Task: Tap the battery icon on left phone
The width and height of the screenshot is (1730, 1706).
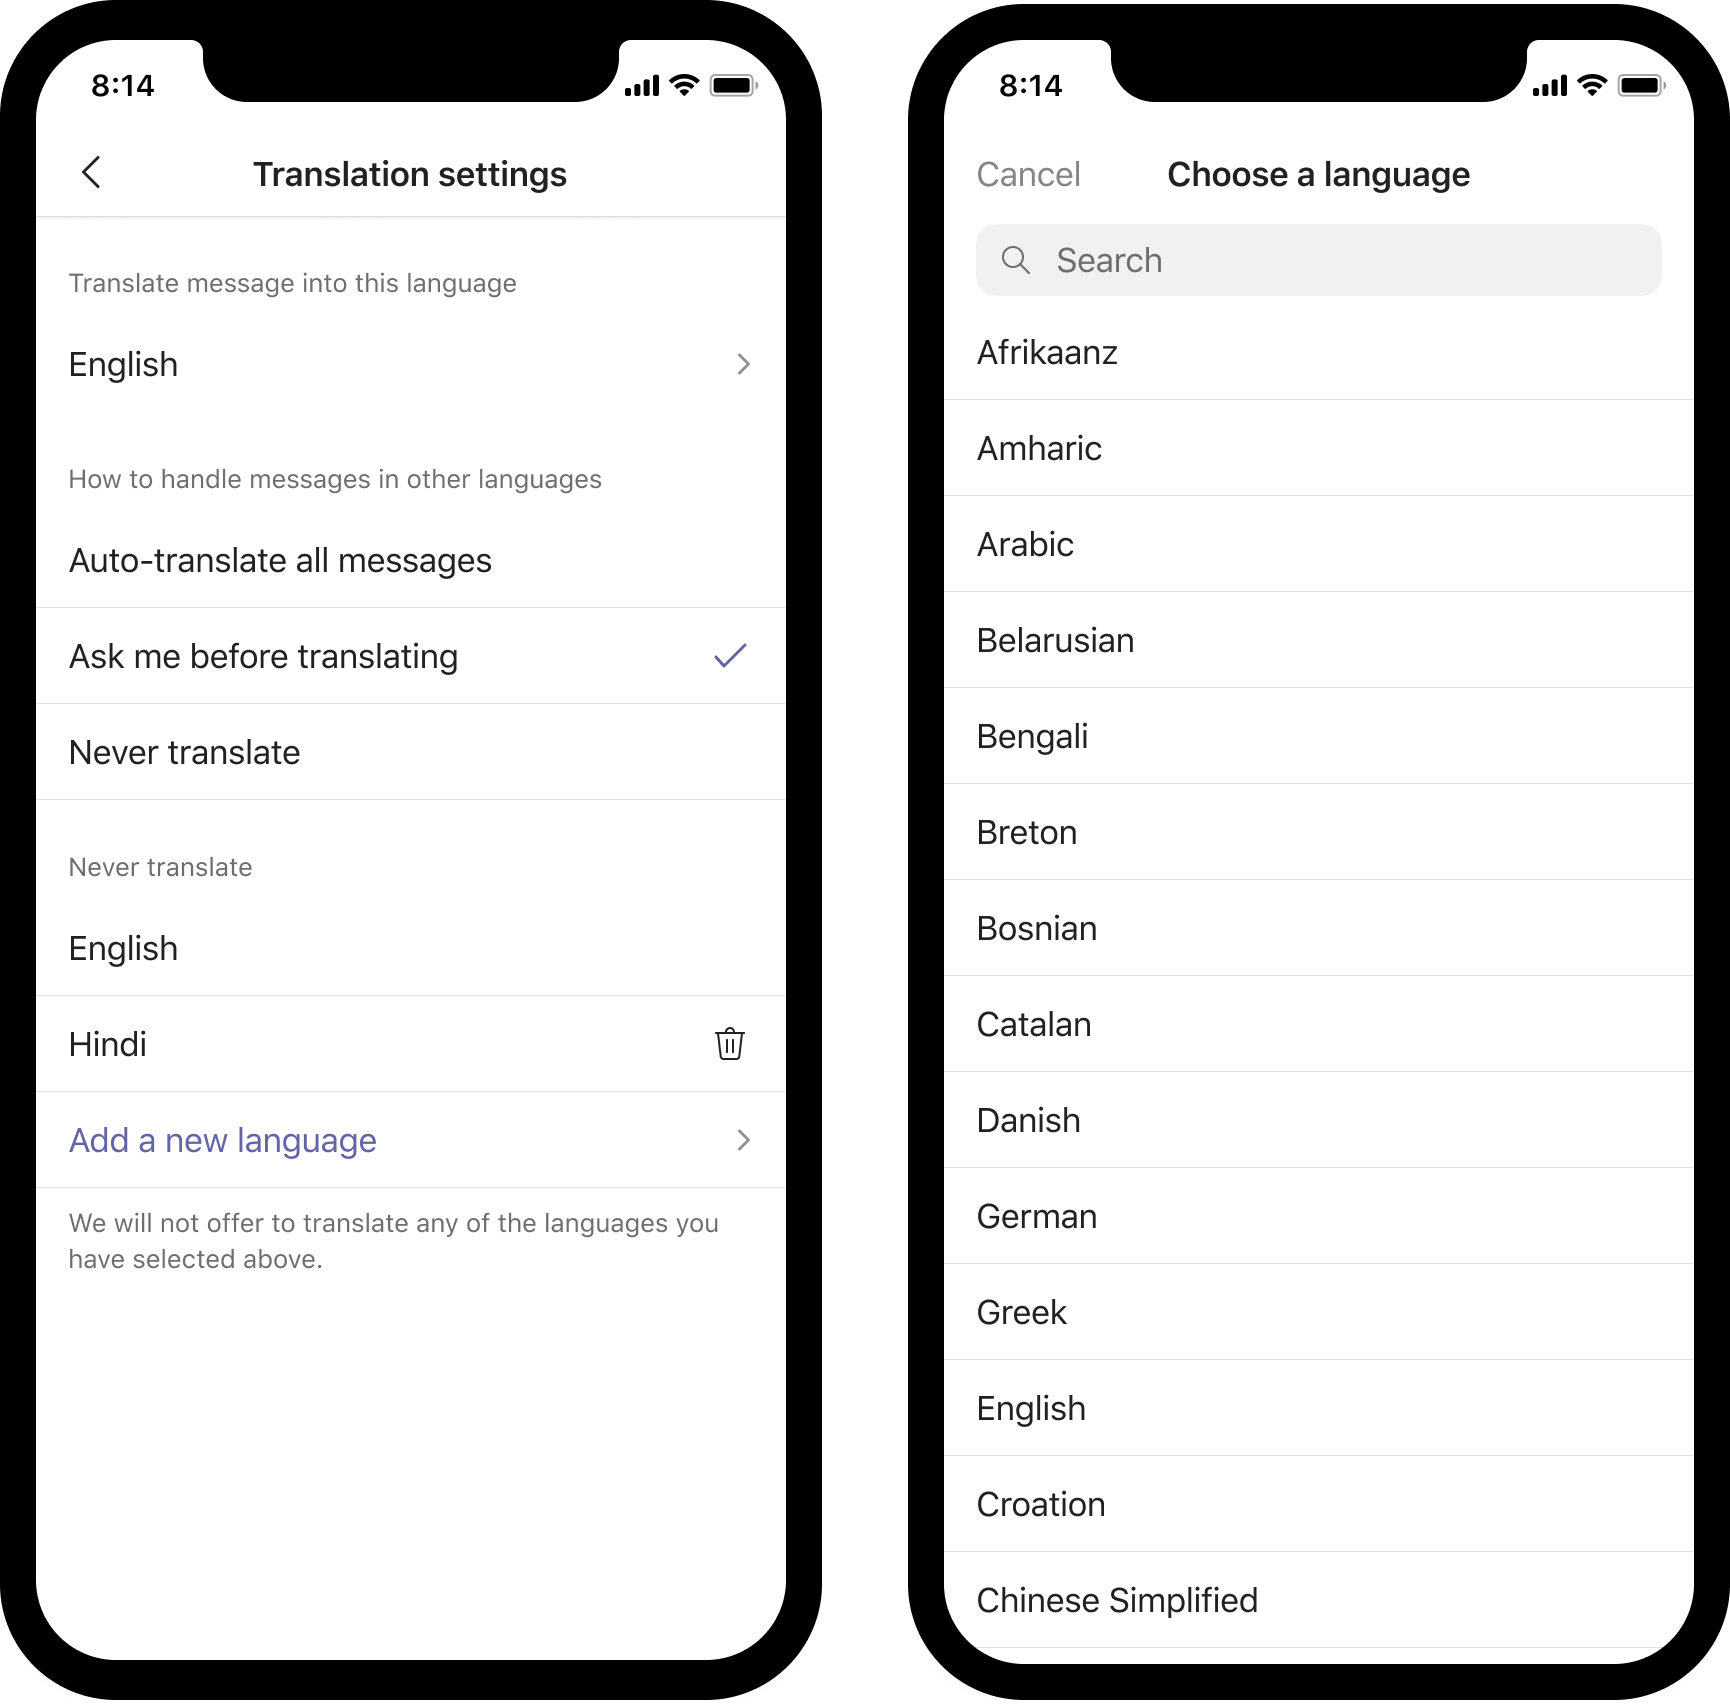Action: 733,86
